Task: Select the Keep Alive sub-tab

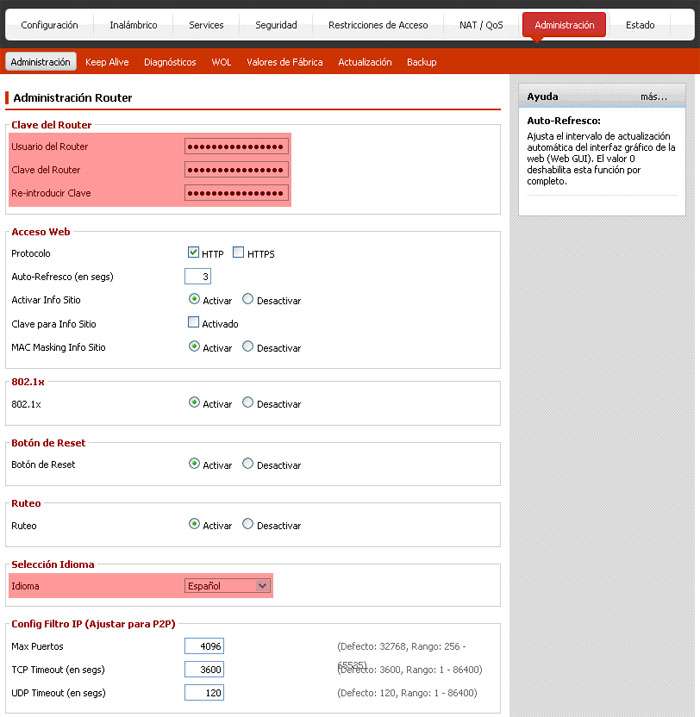Action: point(107,62)
